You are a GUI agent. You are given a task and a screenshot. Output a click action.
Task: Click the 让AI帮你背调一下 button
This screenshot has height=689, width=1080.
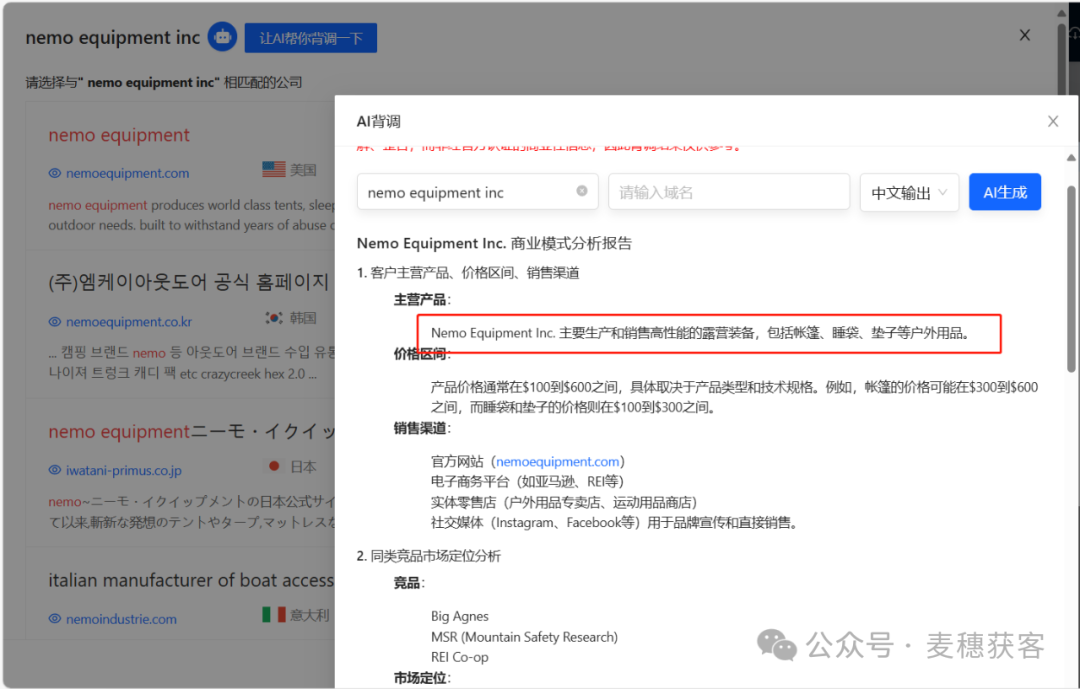(x=311, y=38)
